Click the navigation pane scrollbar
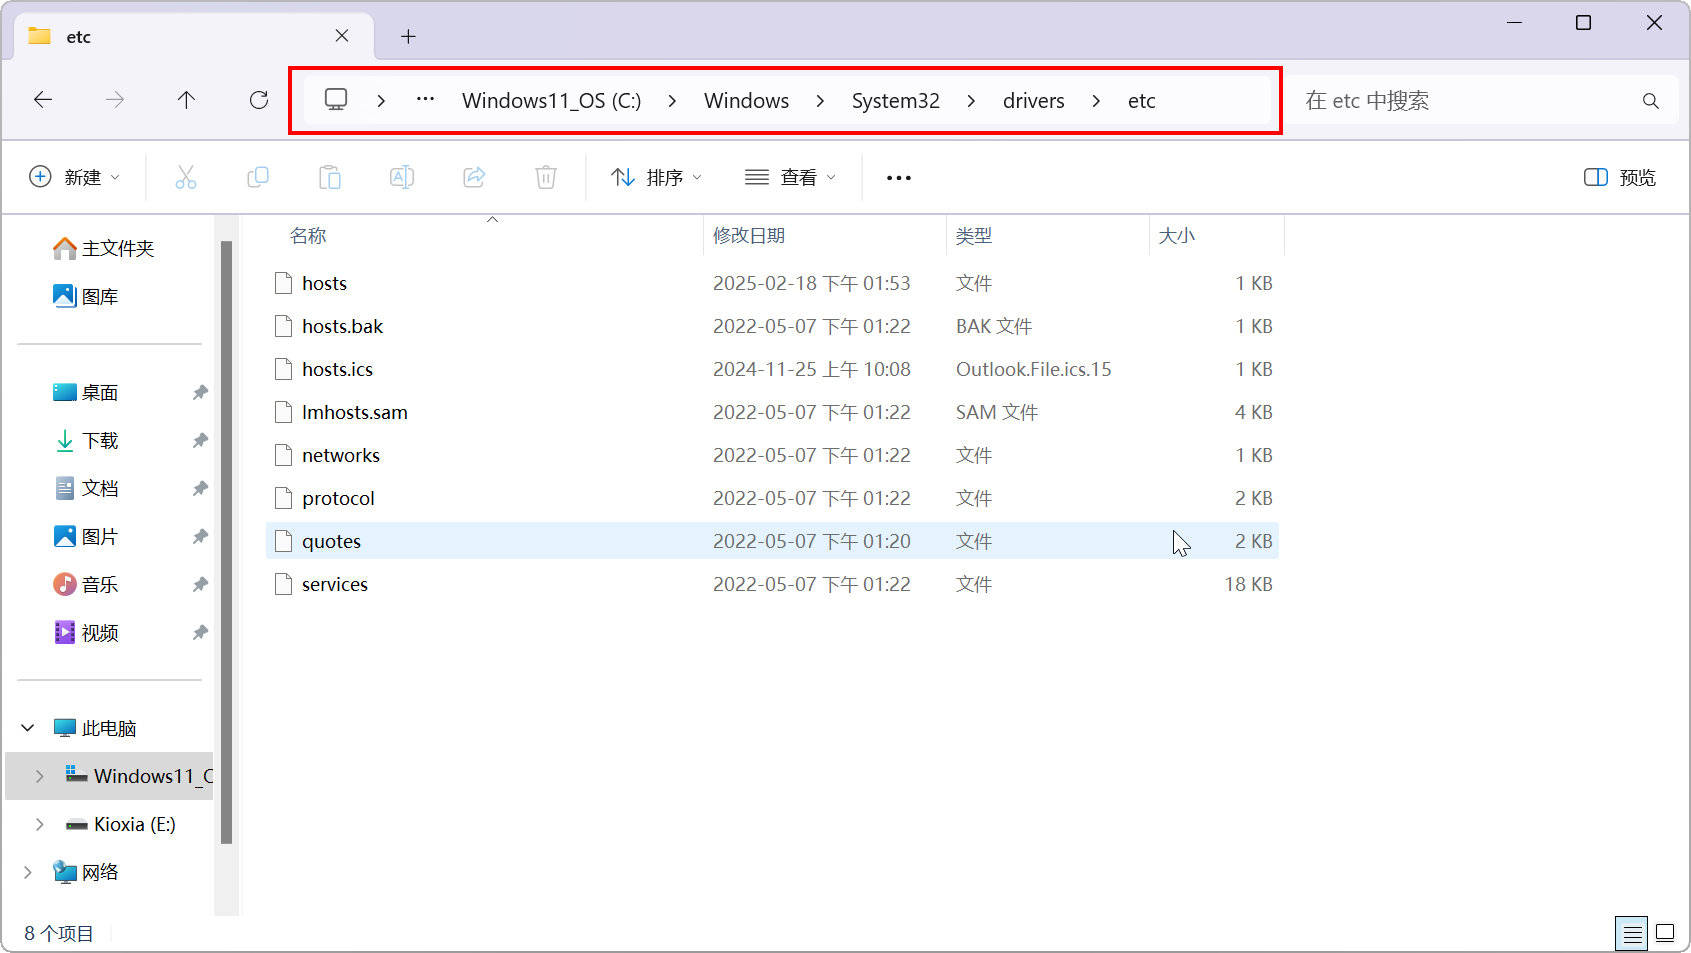The width and height of the screenshot is (1691, 953). (227, 540)
